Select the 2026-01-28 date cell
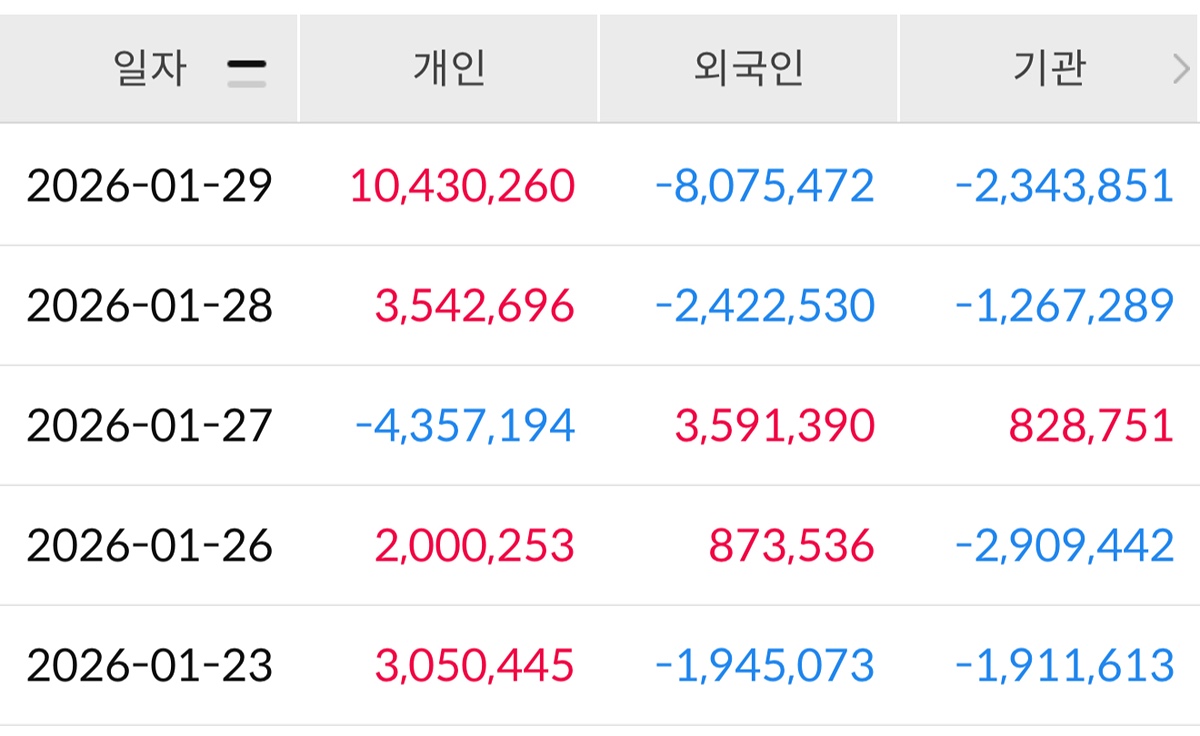The height and width of the screenshot is (736, 1200). (149, 306)
